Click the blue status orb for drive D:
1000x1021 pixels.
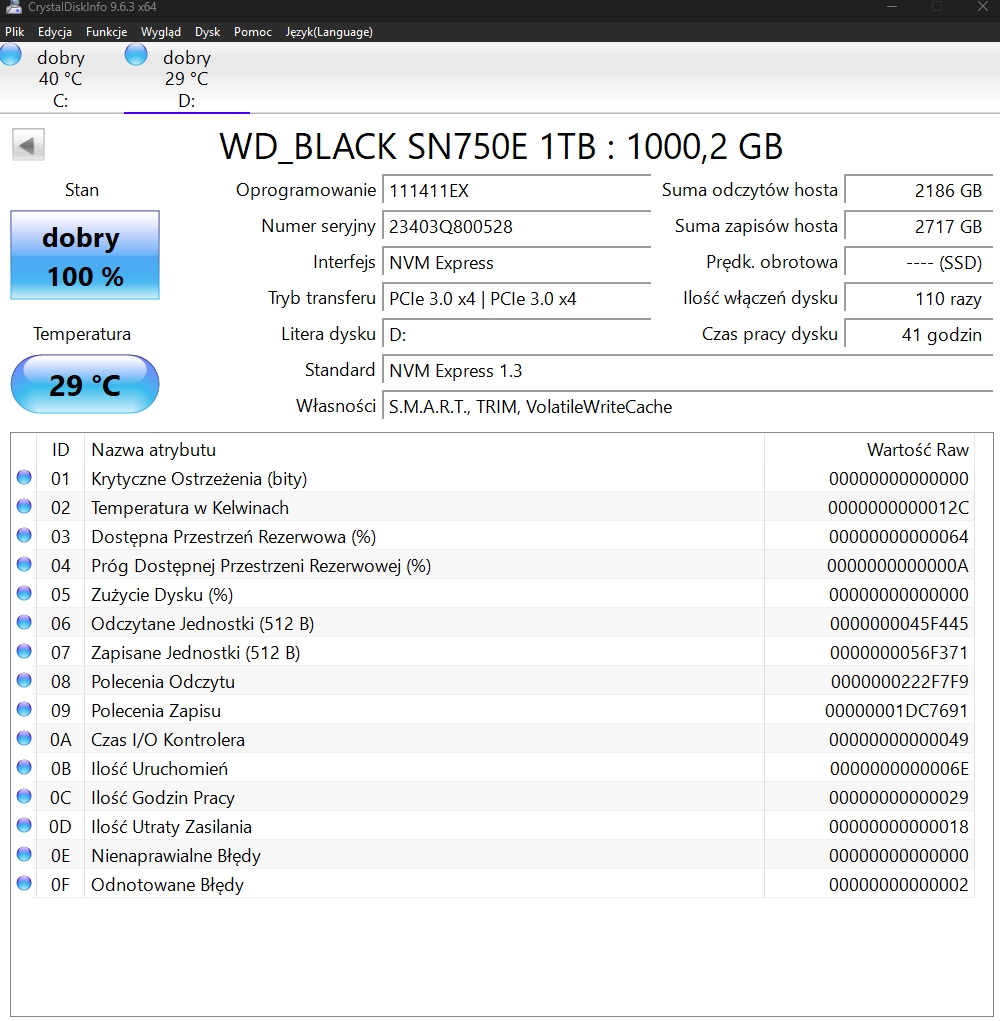[x=136, y=55]
